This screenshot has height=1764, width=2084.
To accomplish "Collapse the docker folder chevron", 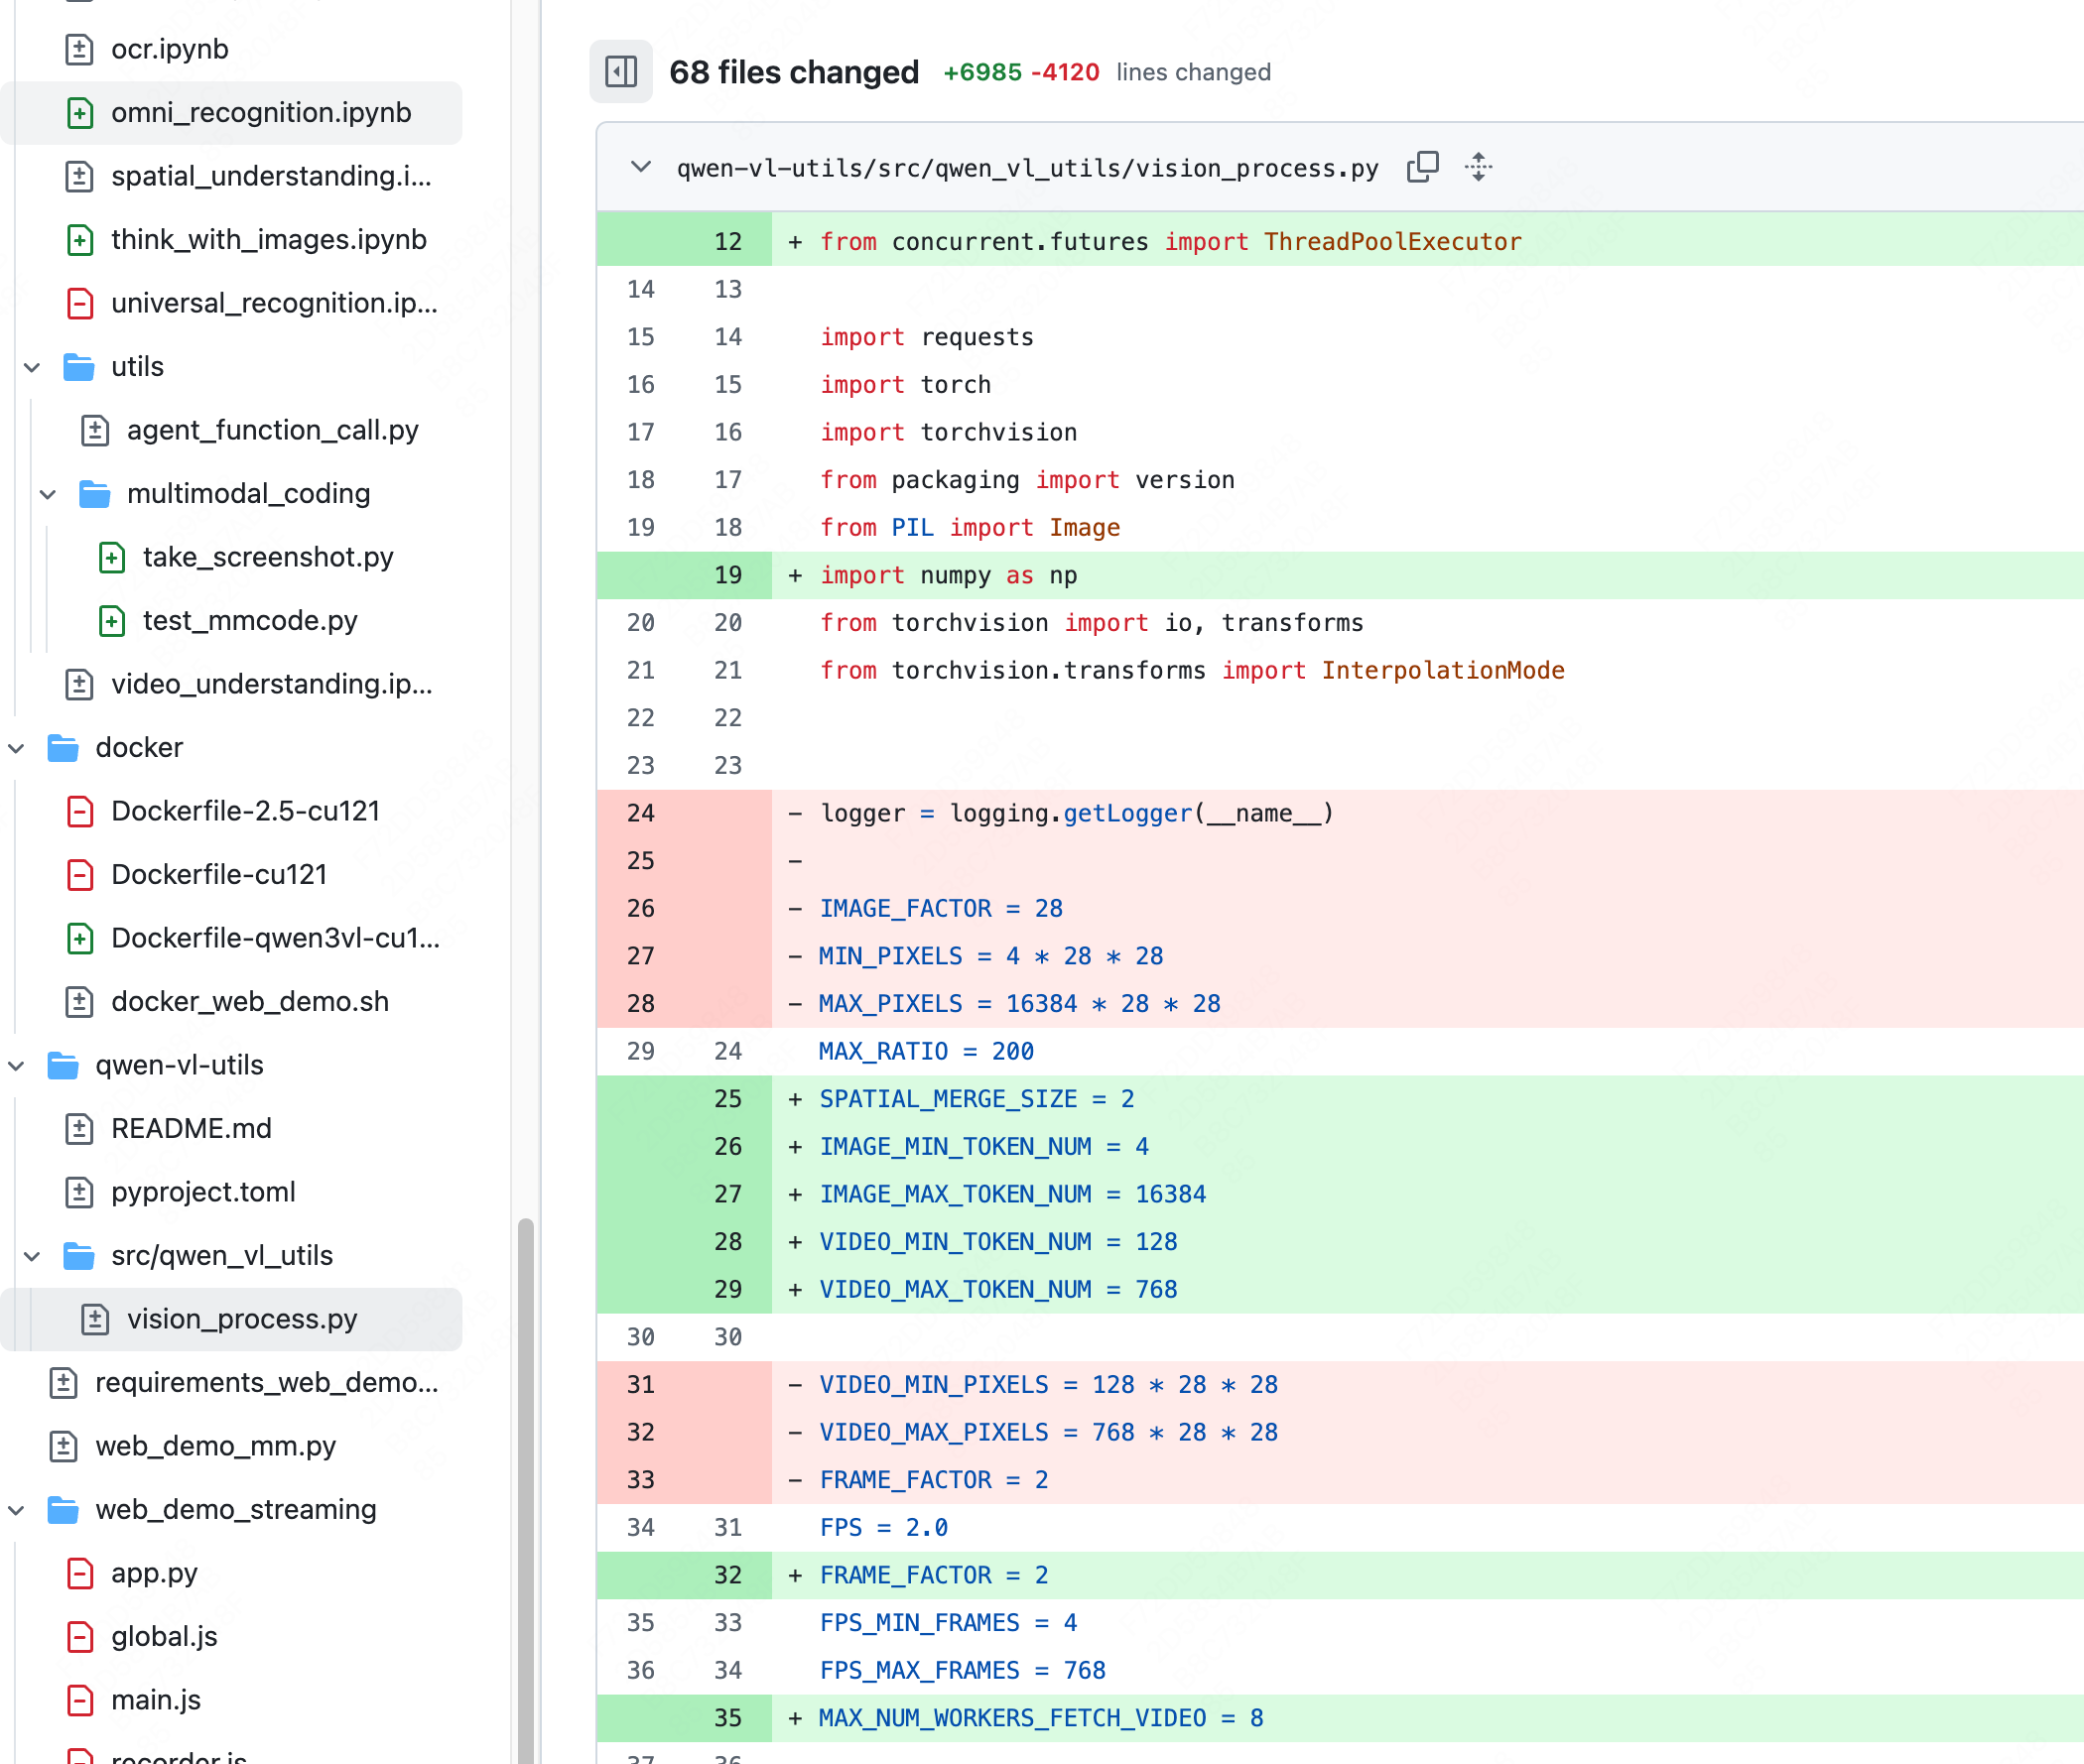I will click(x=16, y=748).
